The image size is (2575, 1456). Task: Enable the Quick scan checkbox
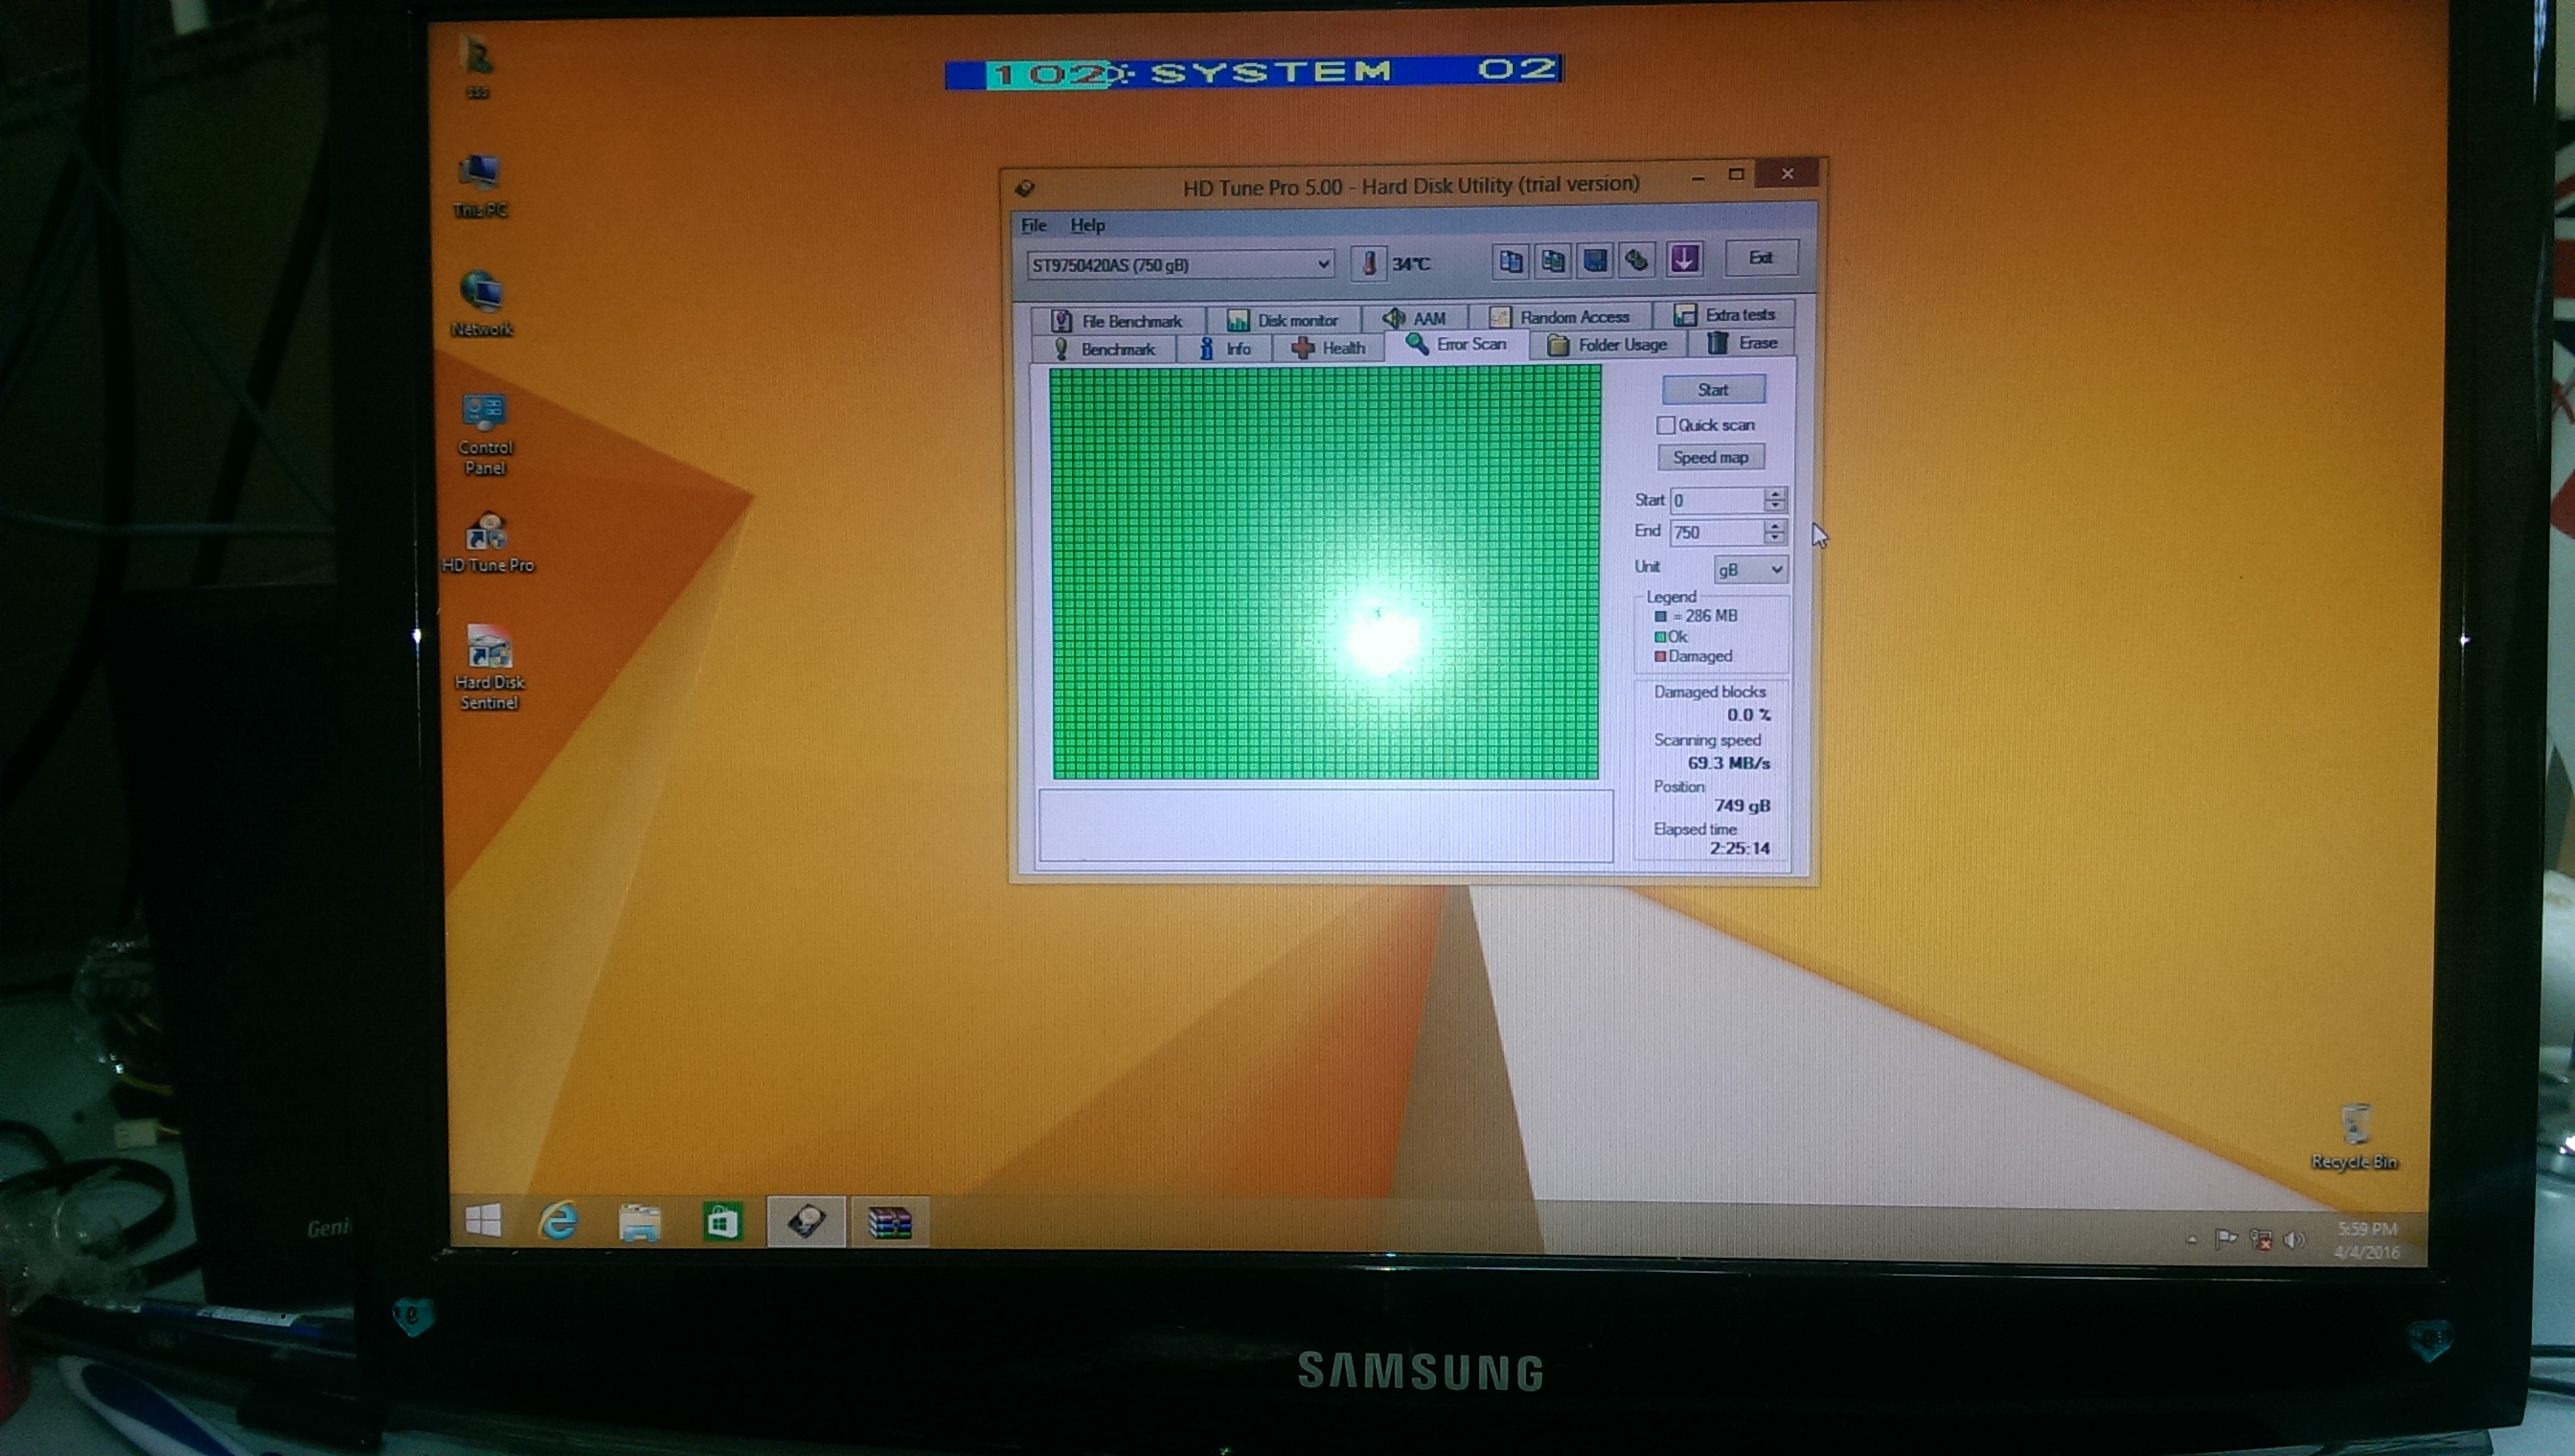coord(1666,425)
